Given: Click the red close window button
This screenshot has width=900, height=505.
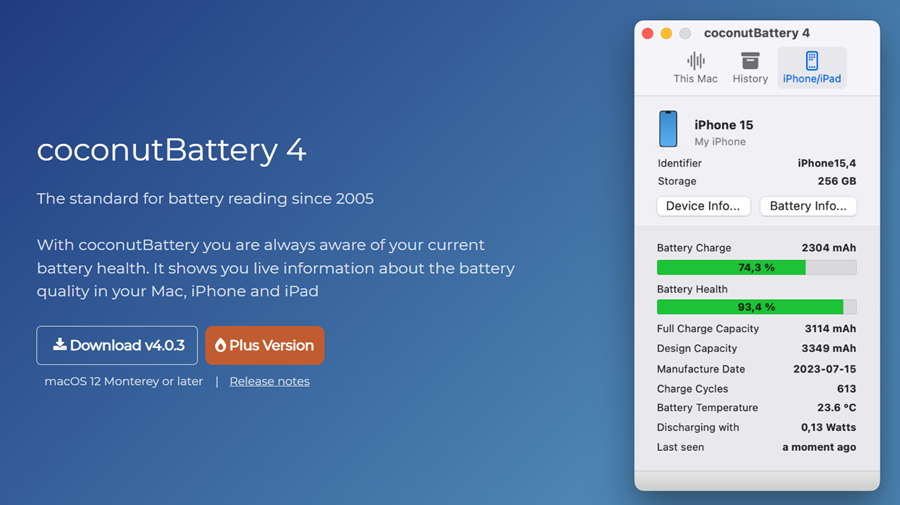Looking at the screenshot, I should [647, 33].
